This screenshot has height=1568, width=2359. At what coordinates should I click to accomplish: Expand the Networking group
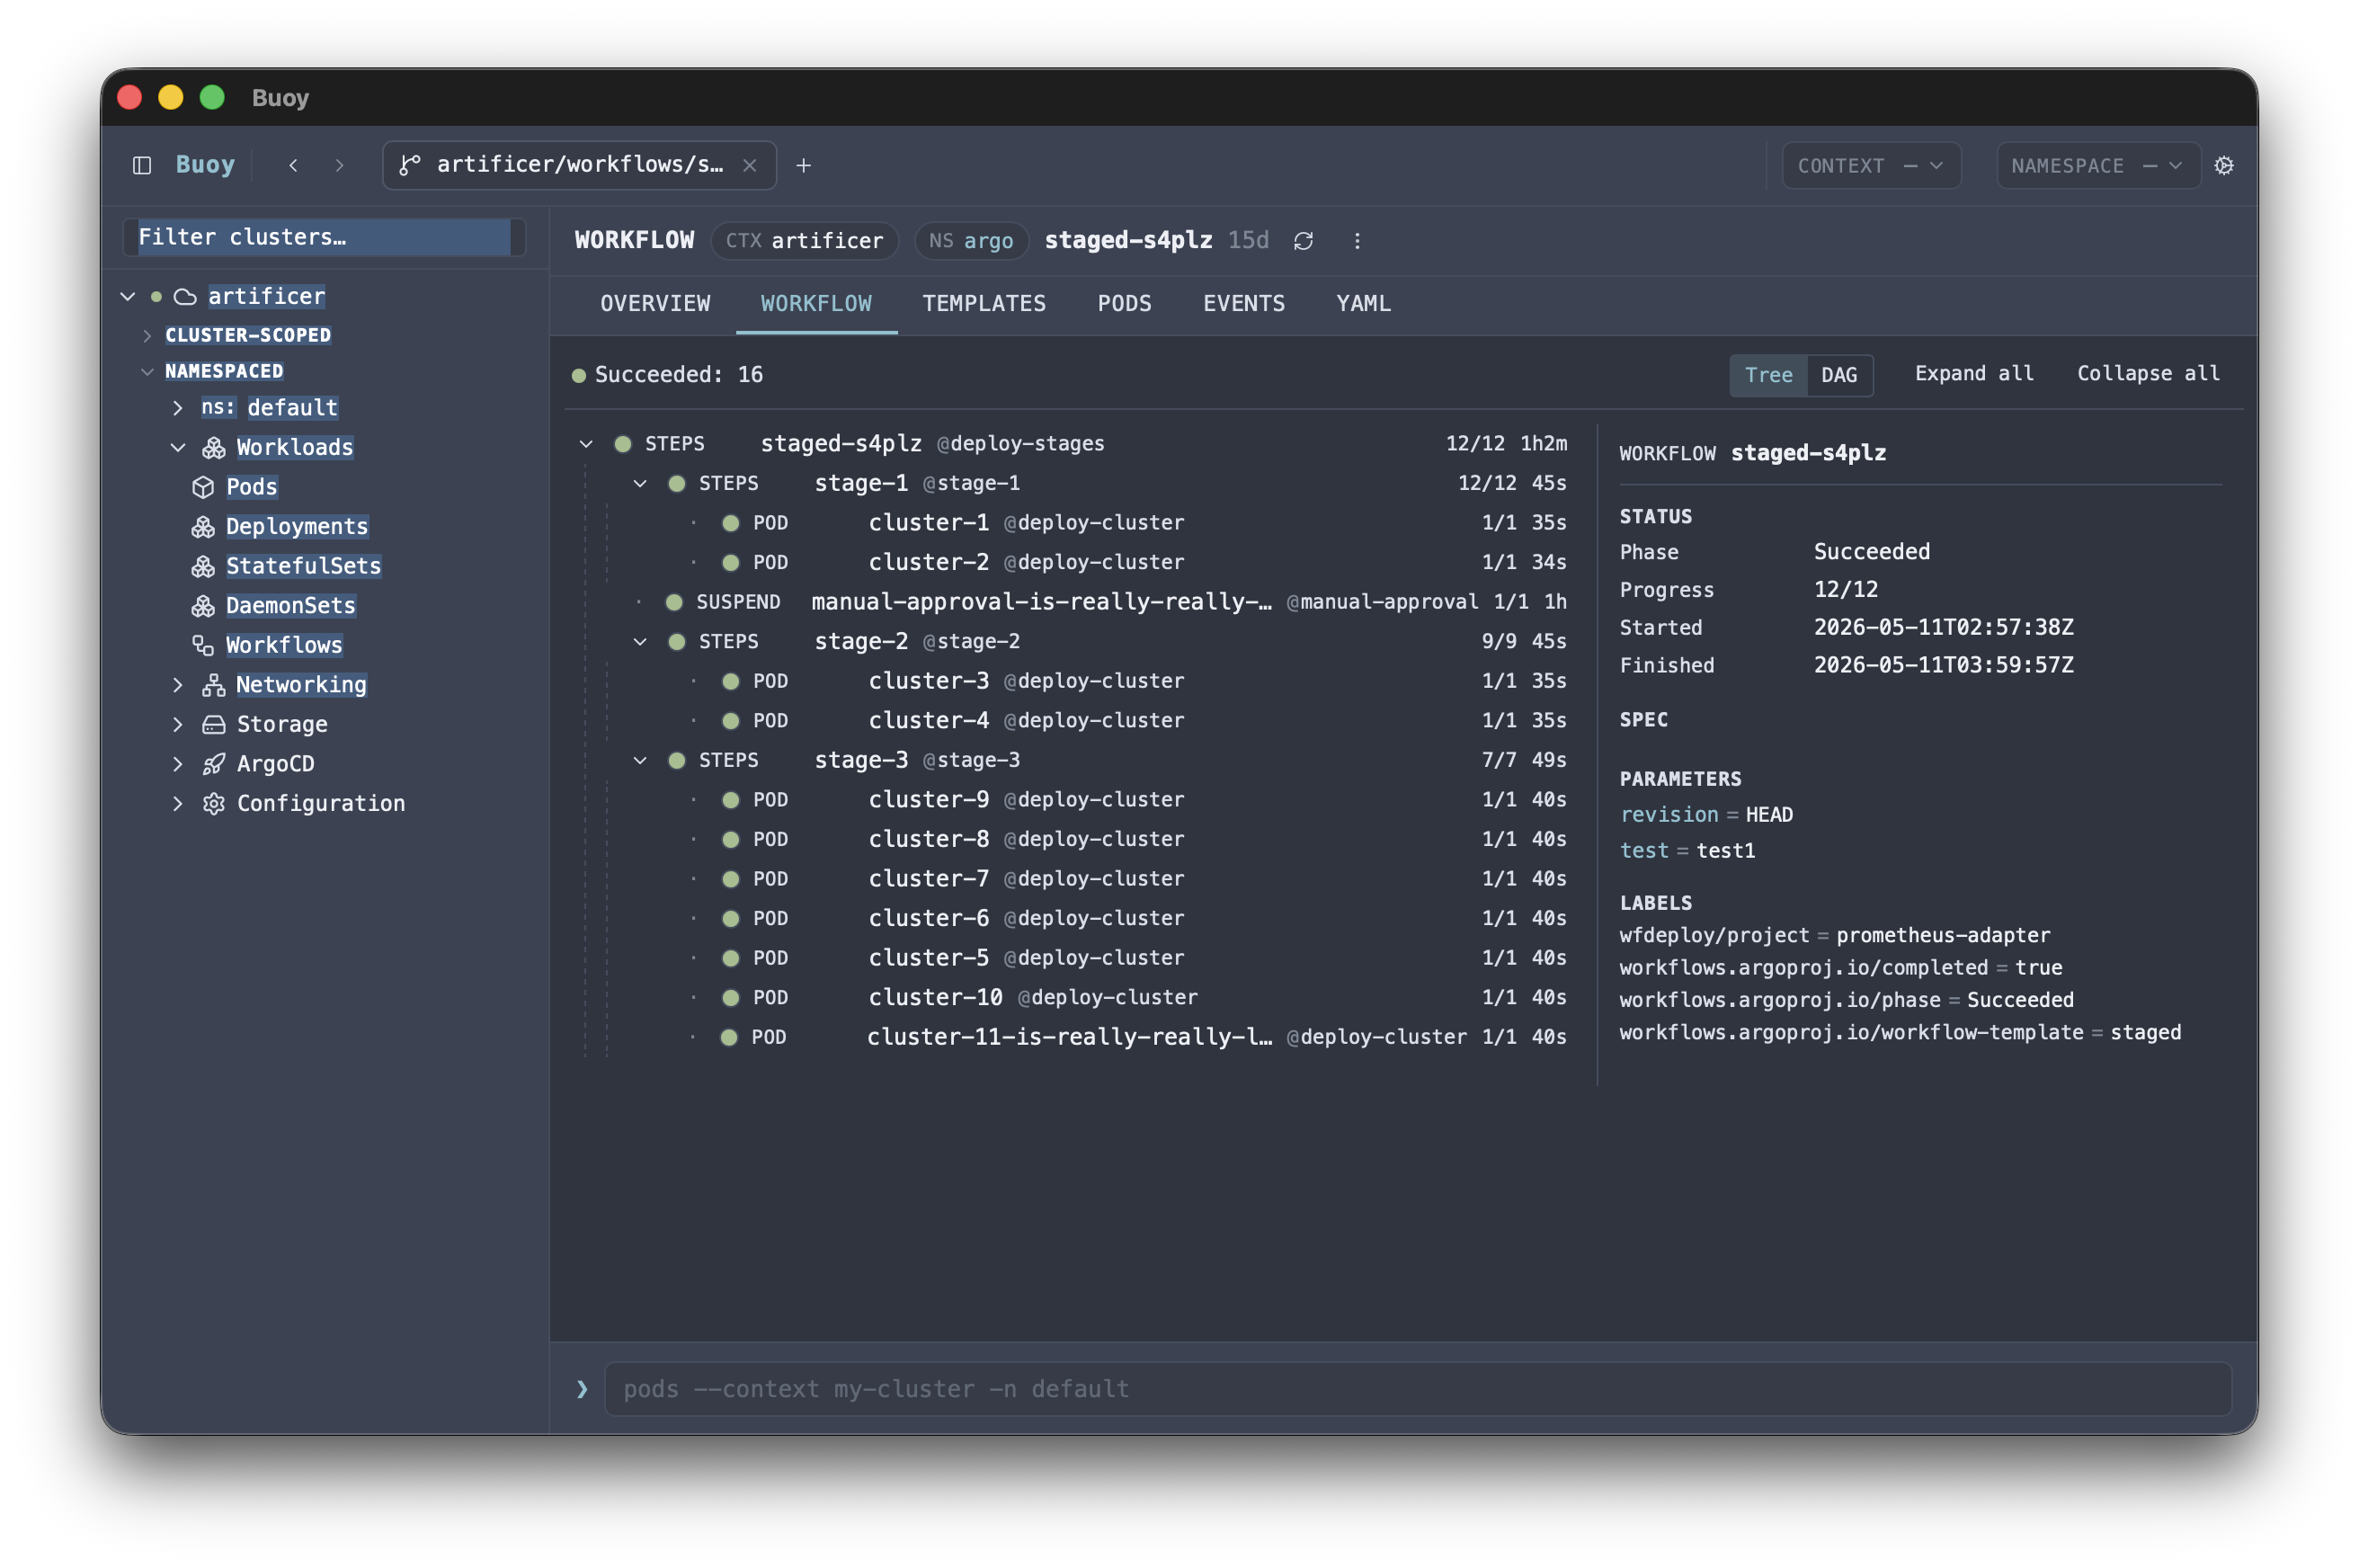[178, 685]
